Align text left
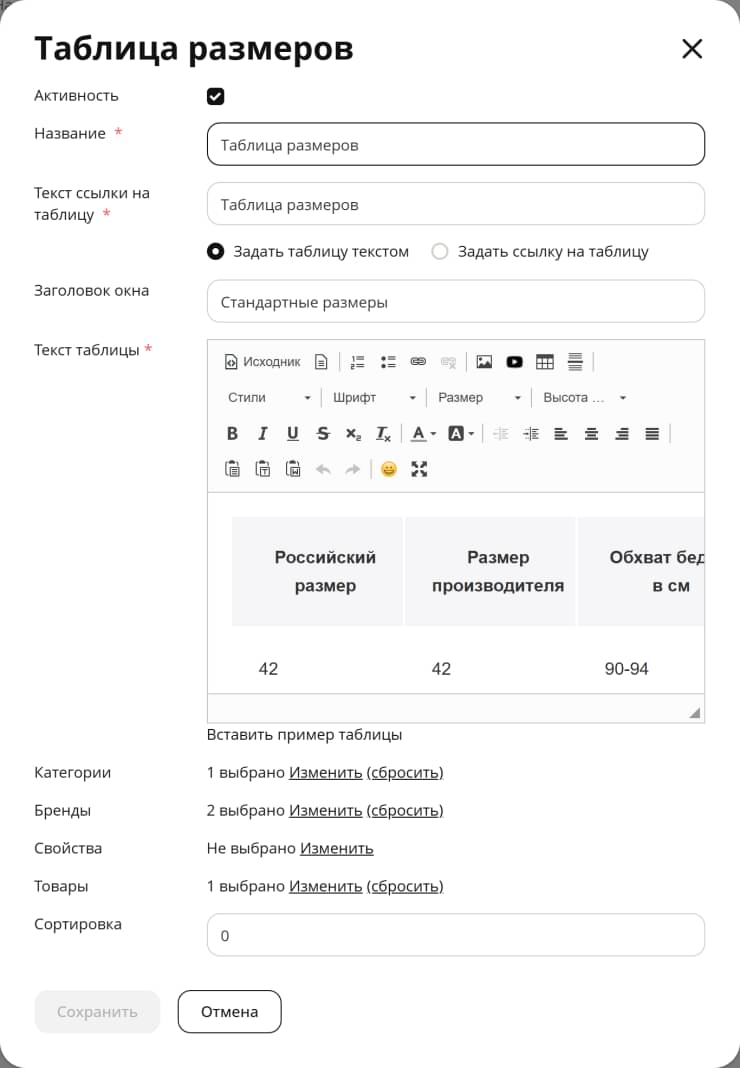The height and width of the screenshot is (1068, 740). click(x=561, y=433)
